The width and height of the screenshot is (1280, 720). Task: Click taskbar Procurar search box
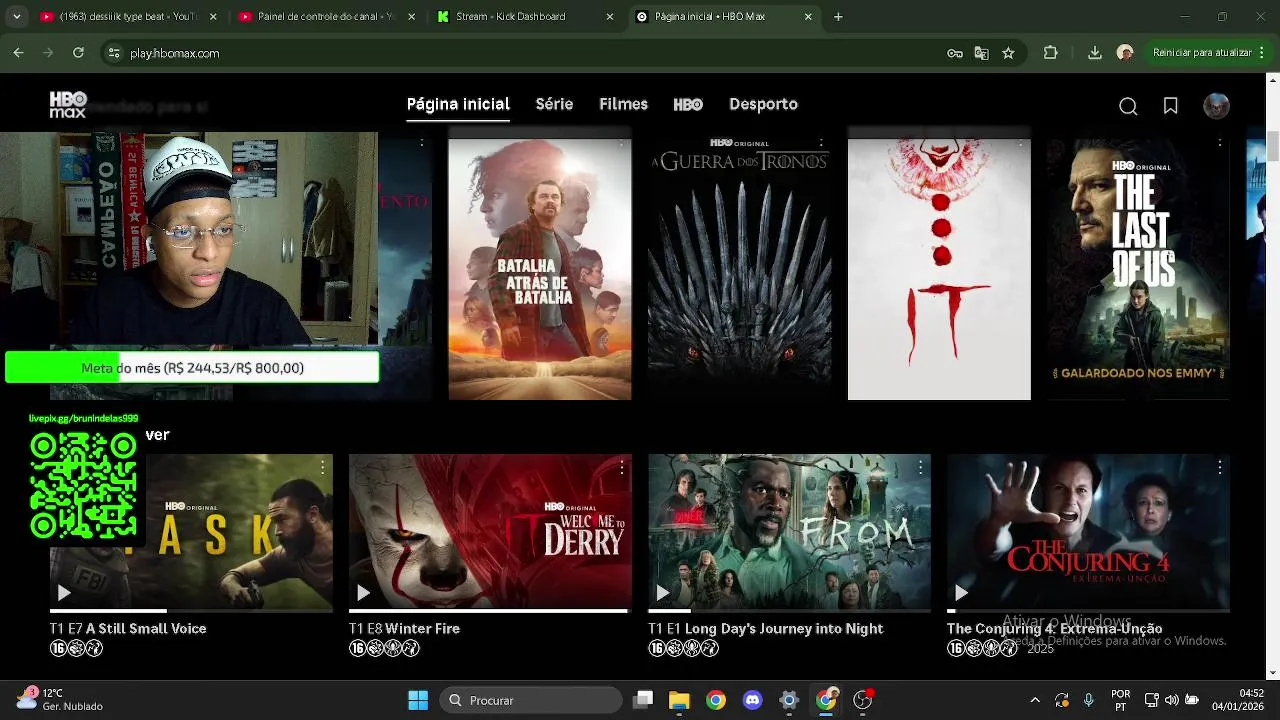pyautogui.click(x=531, y=700)
